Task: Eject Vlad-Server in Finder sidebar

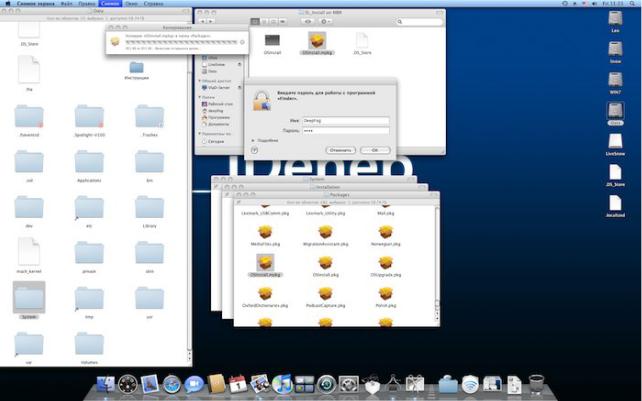Action: click(240, 88)
